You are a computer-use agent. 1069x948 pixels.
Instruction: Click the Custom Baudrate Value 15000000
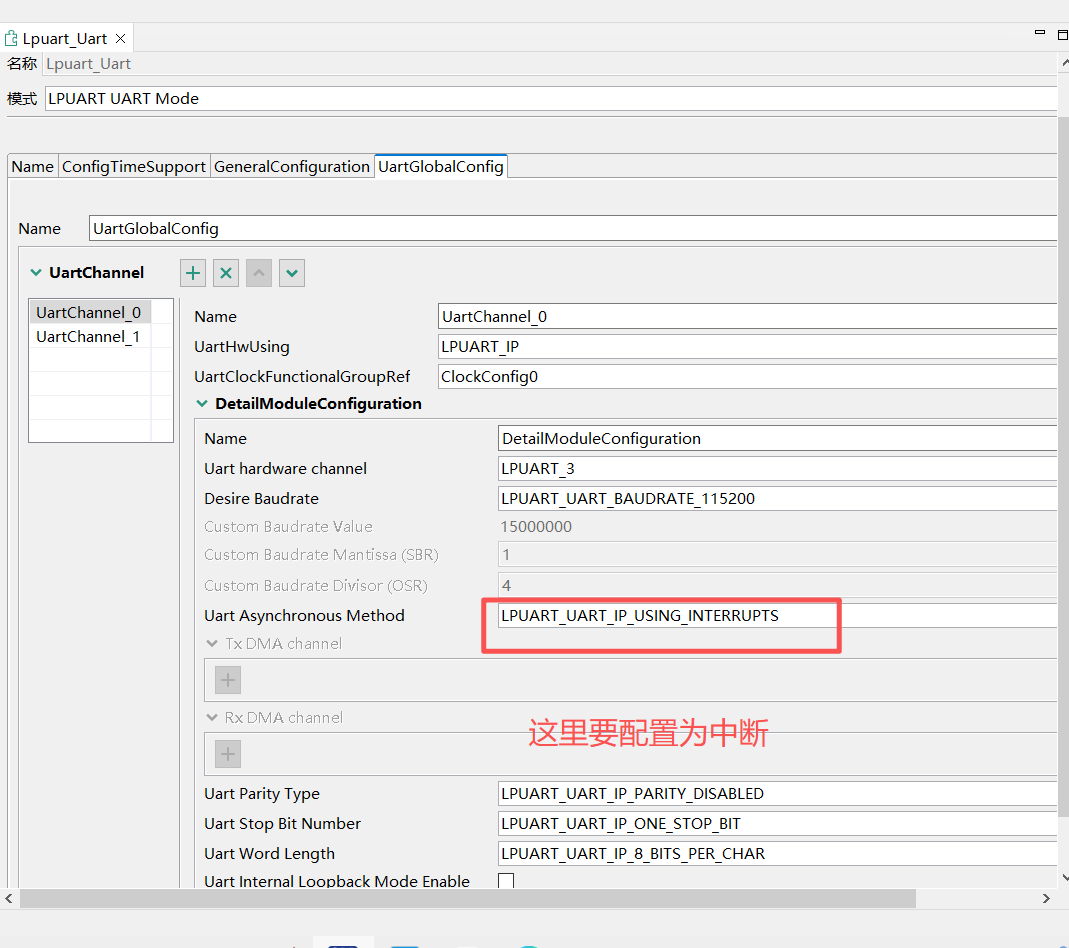click(x=536, y=527)
